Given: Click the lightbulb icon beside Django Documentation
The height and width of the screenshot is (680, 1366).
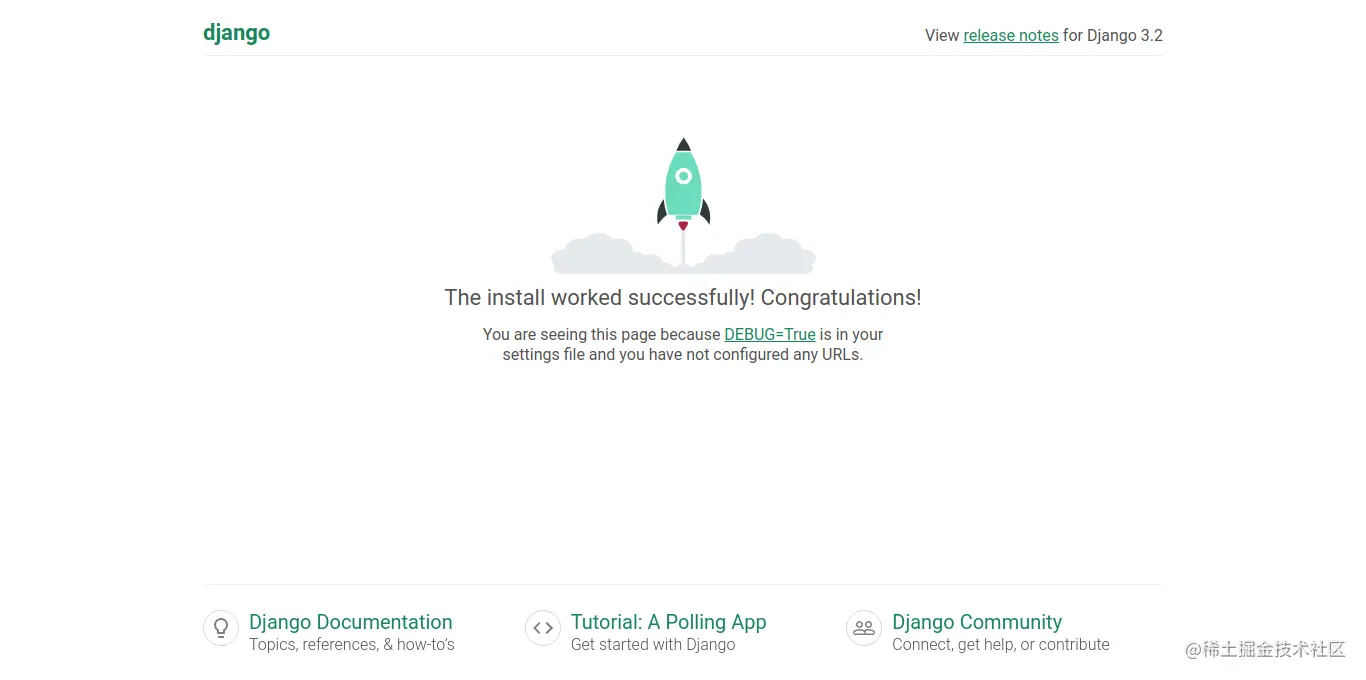Looking at the screenshot, I should coord(221,628).
